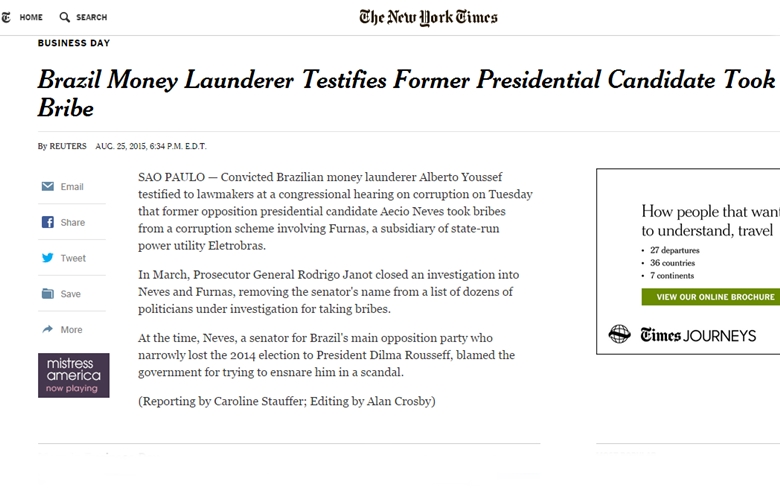Image resolution: width=780 pixels, height=490 pixels.
Task: Click the NYT "T" logo icon
Action: (x=7, y=17)
